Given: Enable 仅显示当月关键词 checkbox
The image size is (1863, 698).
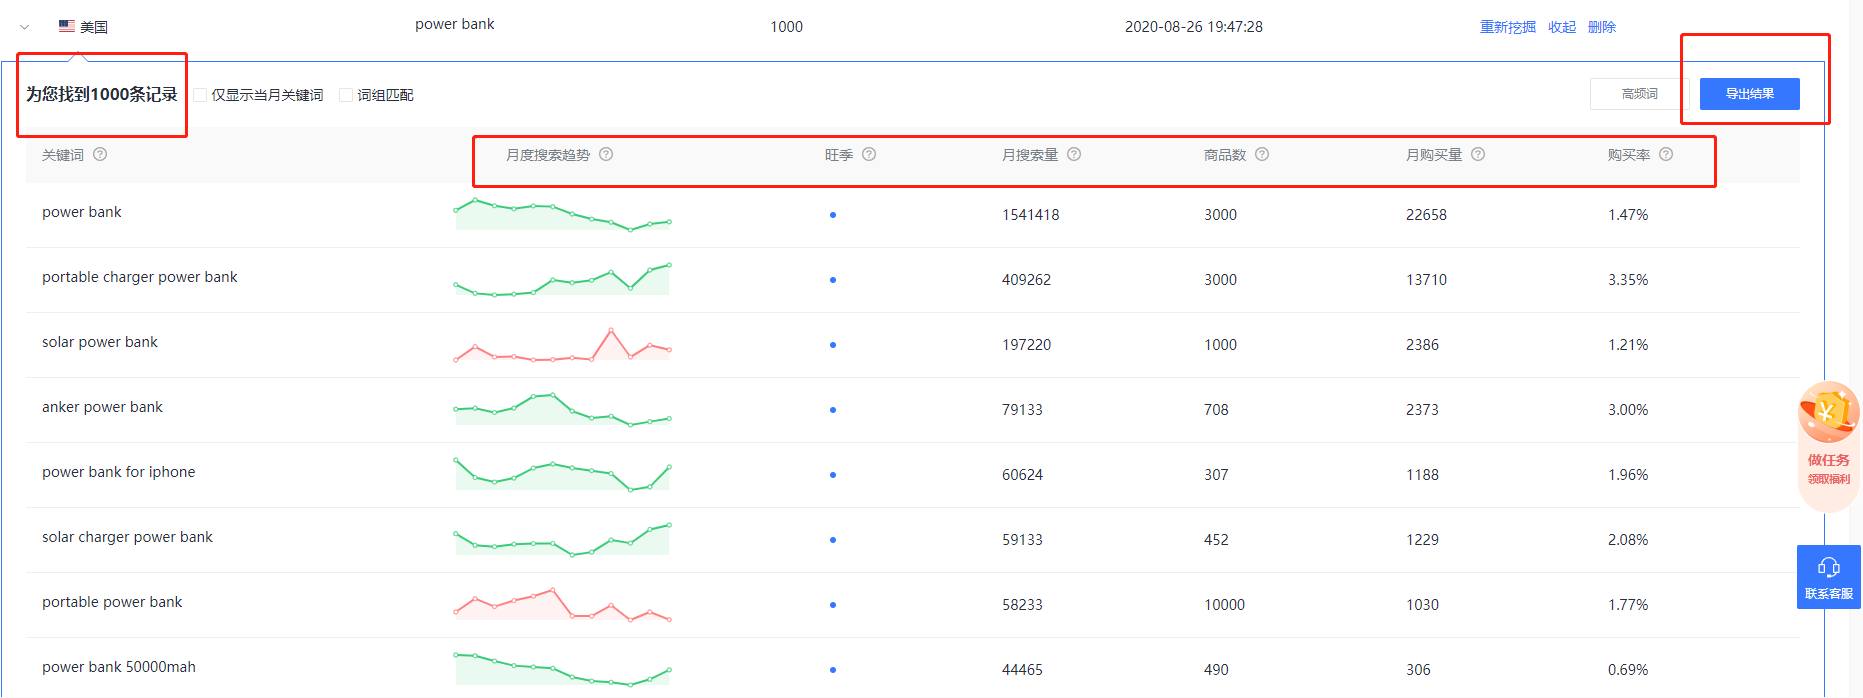Looking at the screenshot, I should coord(200,95).
